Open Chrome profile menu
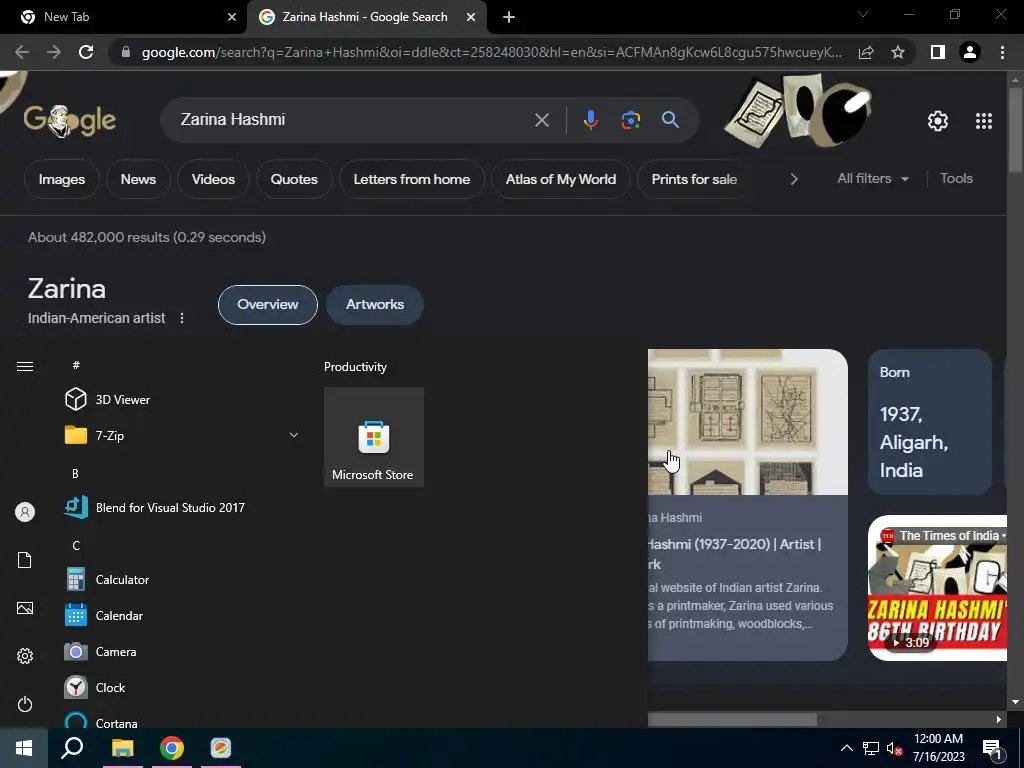 [970, 52]
